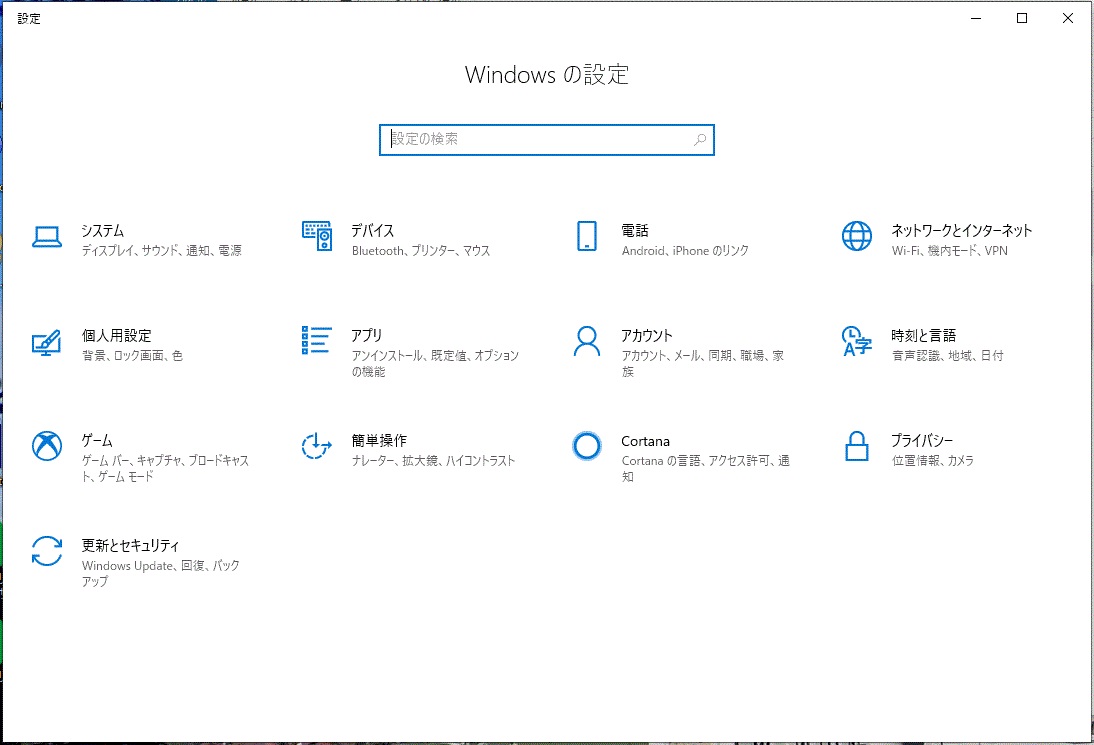Focus the 設定の検索 search field
1094x745 pixels.
547,140
